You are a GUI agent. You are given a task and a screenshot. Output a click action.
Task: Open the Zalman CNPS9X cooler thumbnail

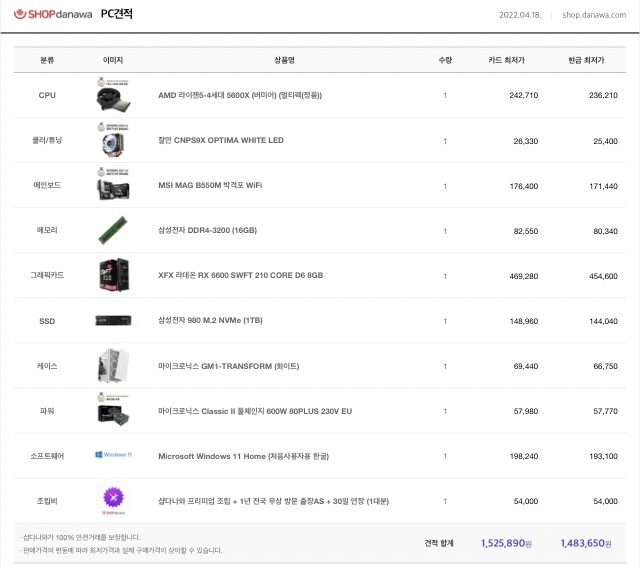(113, 140)
